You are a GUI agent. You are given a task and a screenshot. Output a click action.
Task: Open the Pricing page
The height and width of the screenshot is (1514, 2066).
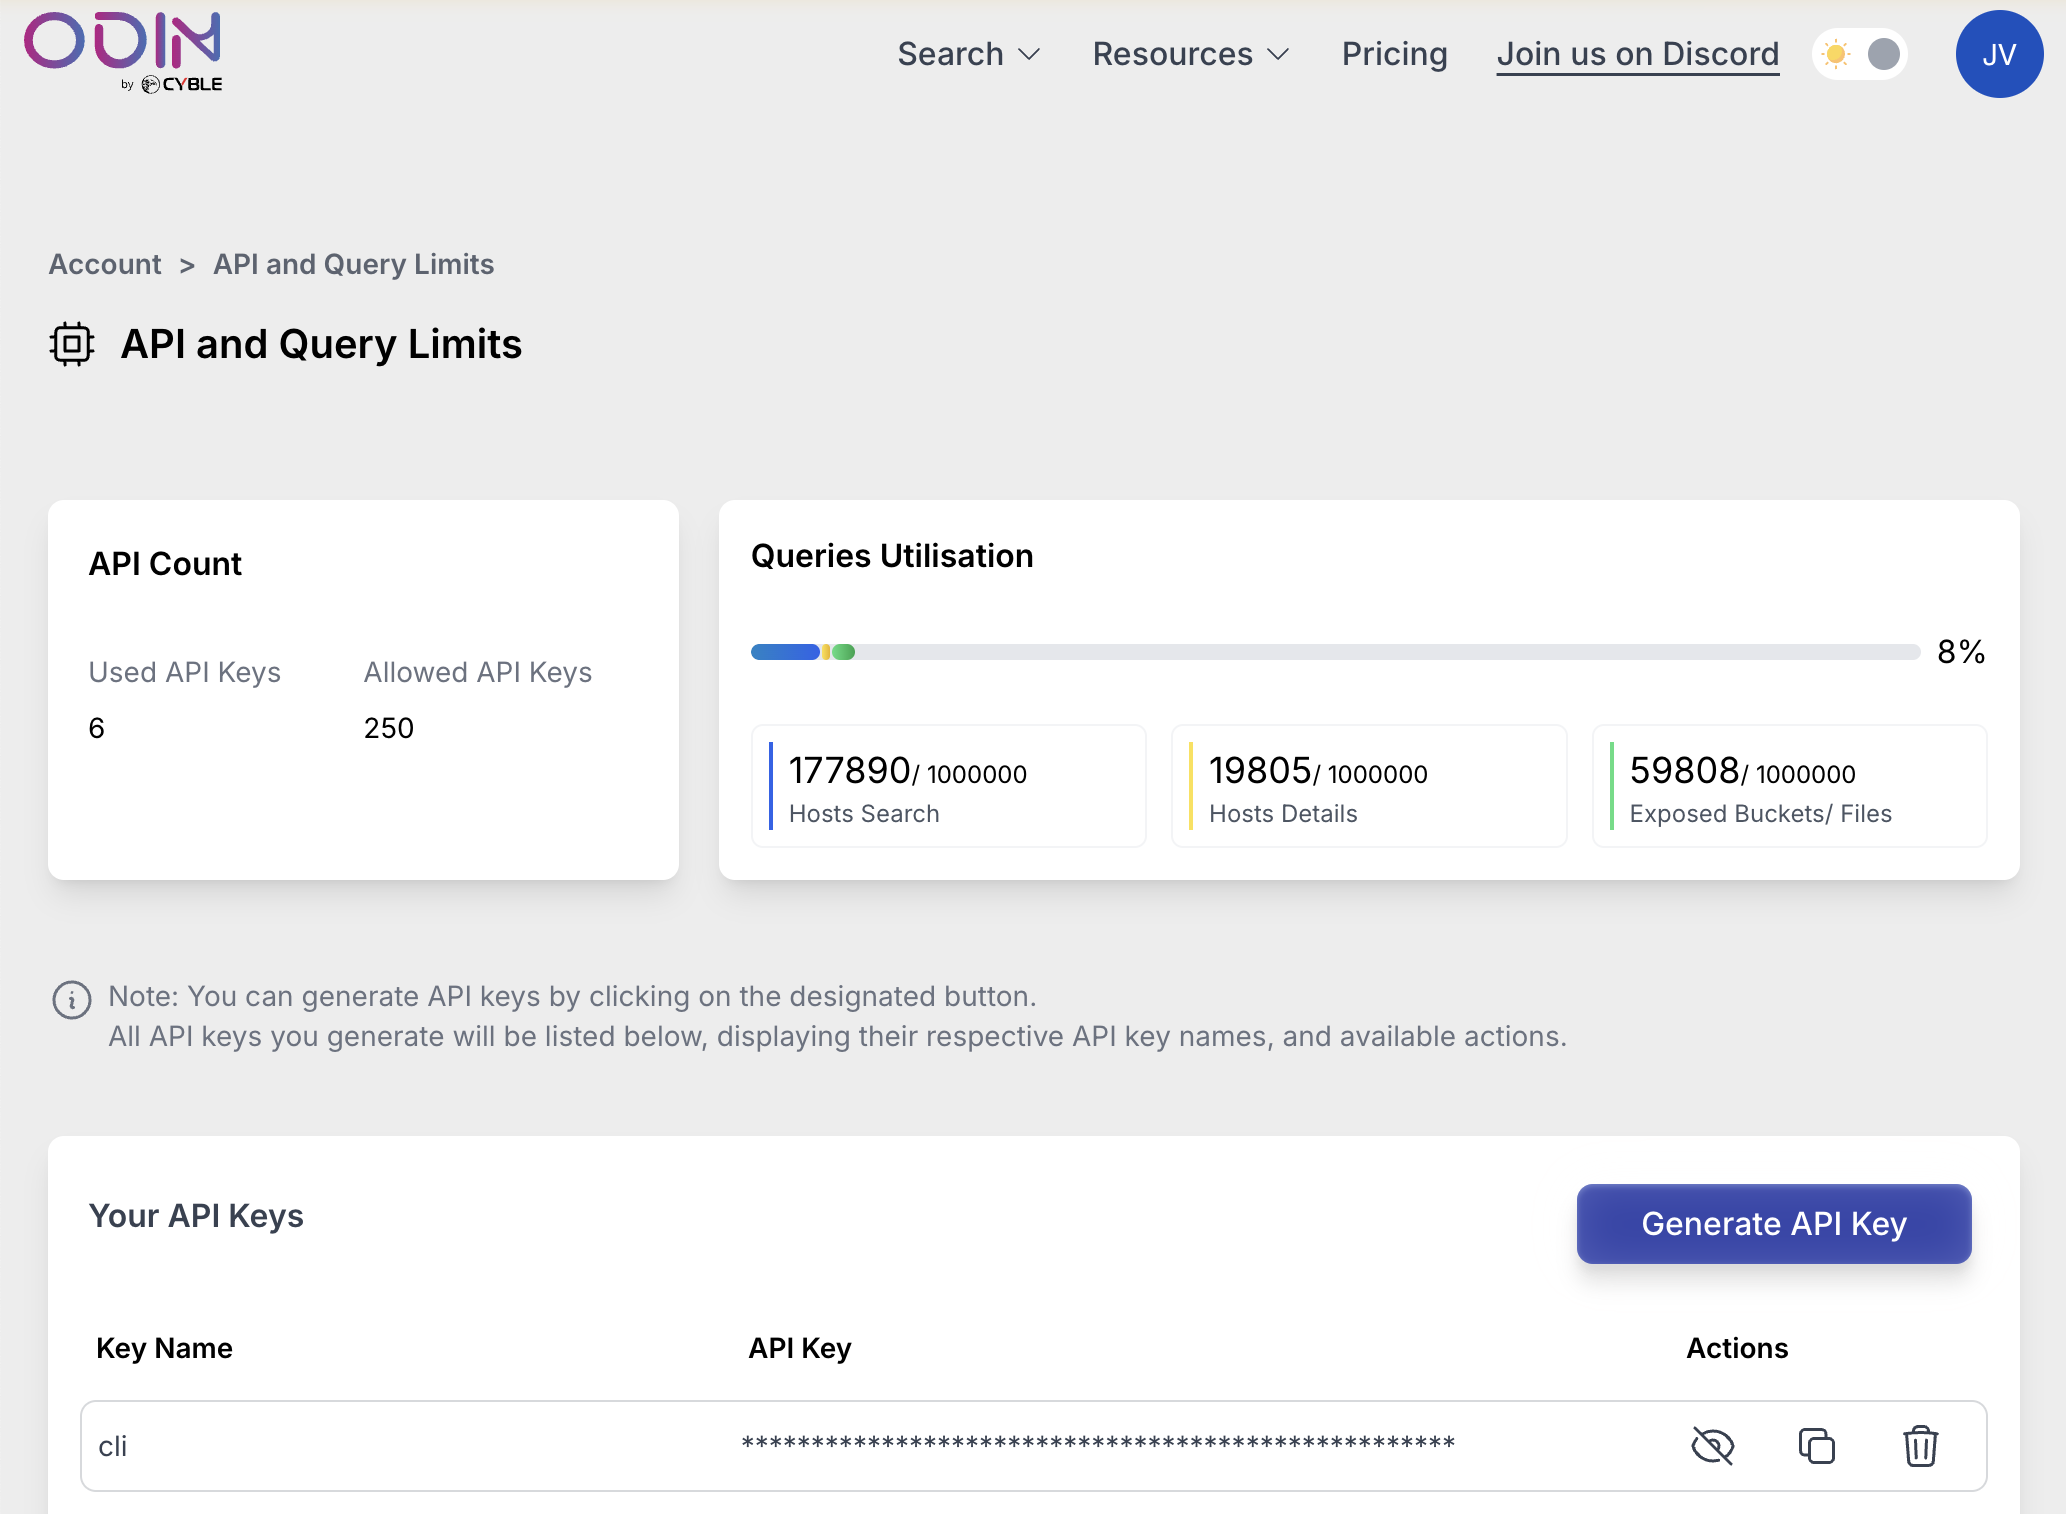coord(1394,54)
